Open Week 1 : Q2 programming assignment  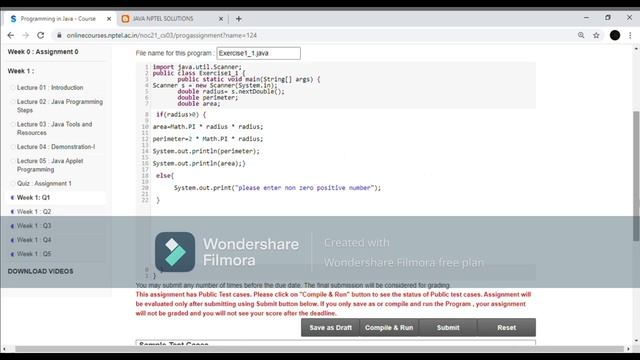pyautogui.click(x=34, y=211)
